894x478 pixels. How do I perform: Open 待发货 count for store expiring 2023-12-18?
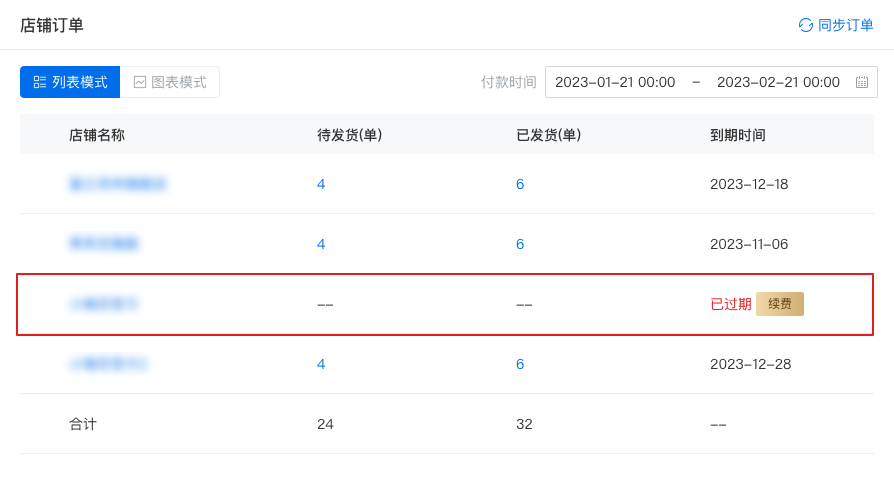pos(321,184)
